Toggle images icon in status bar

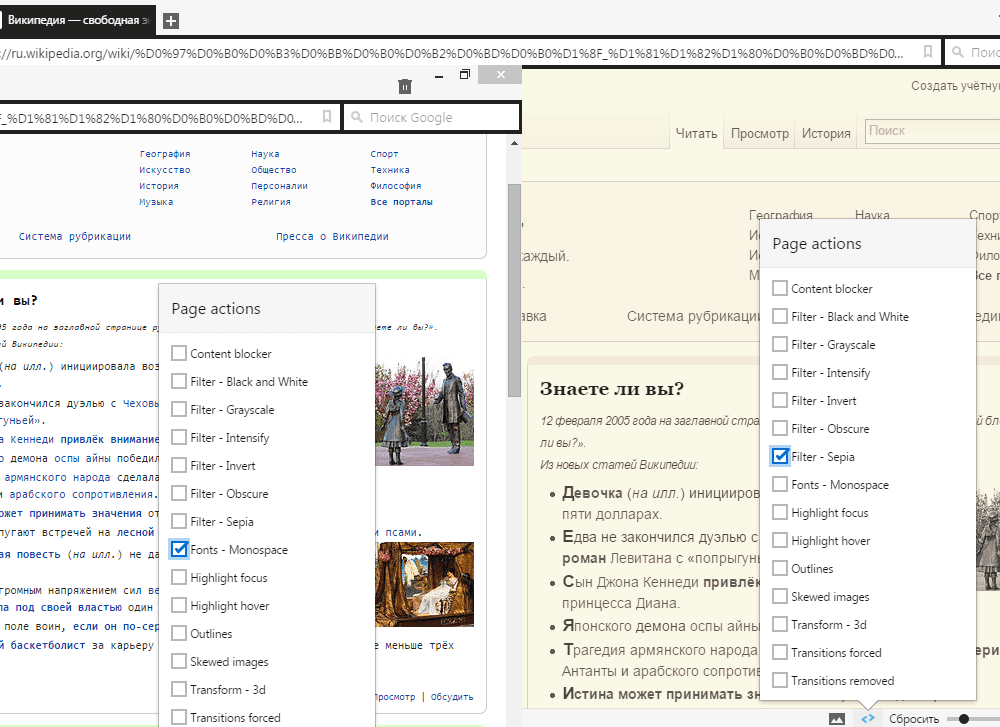pos(837,719)
